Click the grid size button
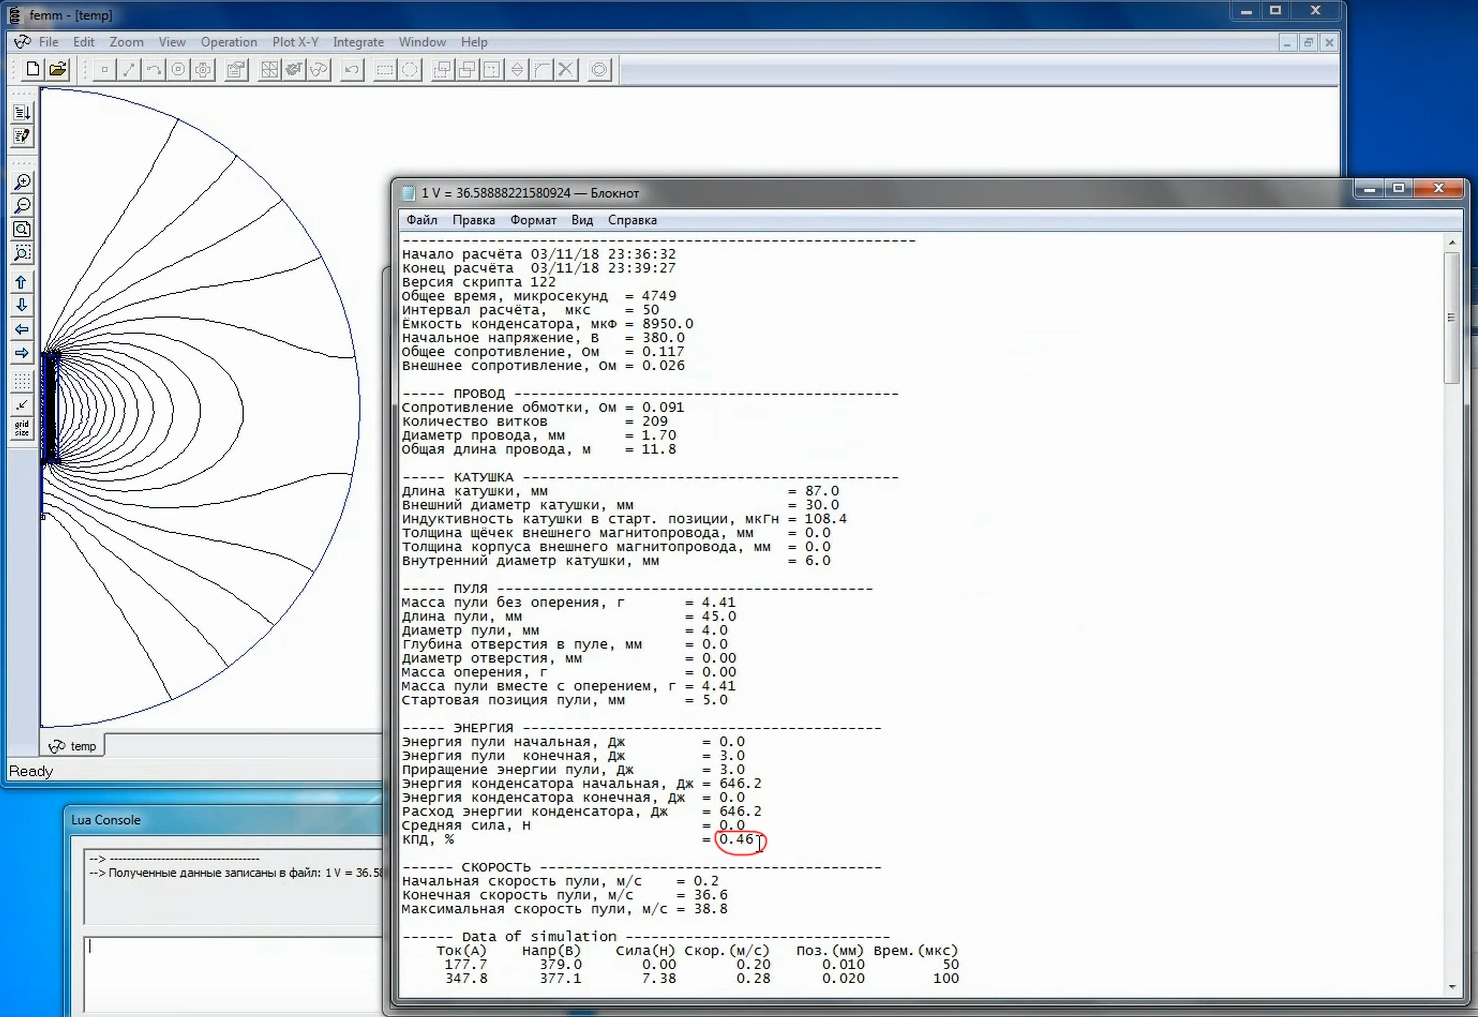 (21, 429)
